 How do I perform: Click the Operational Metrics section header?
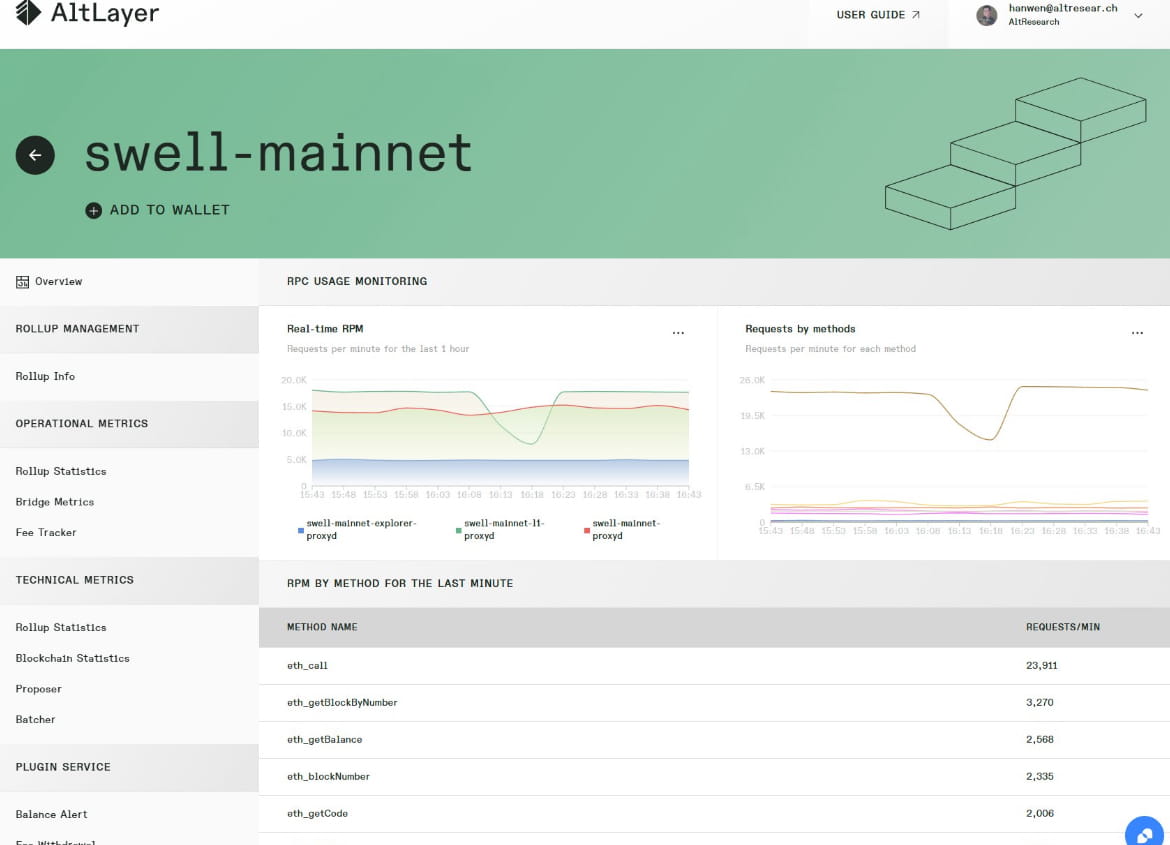click(x=129, y=424)
